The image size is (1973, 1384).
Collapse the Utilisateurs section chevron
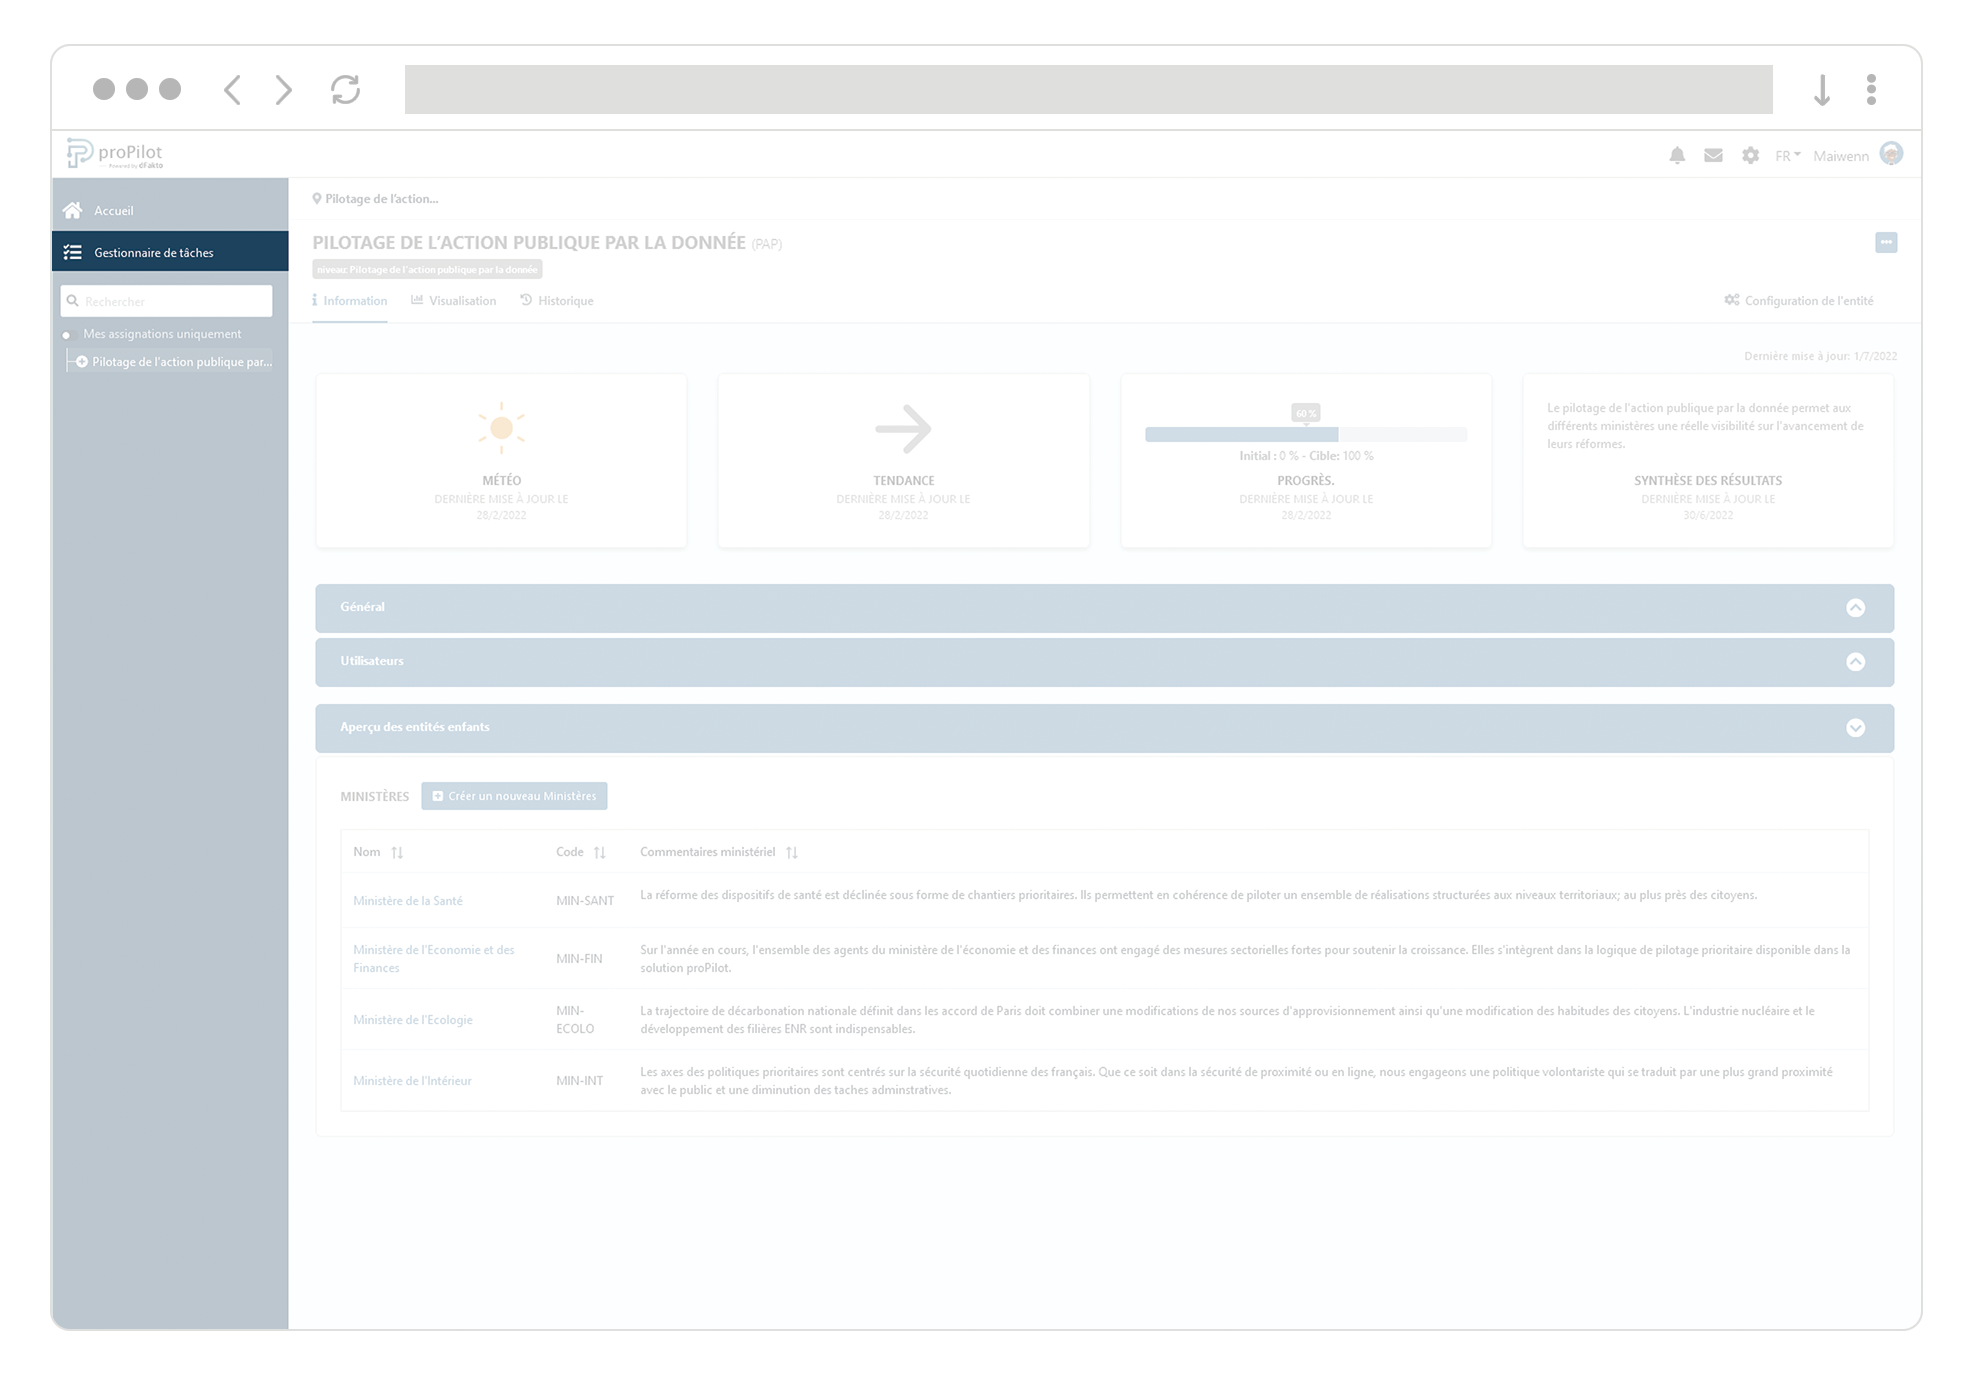tap(1855, 662)
